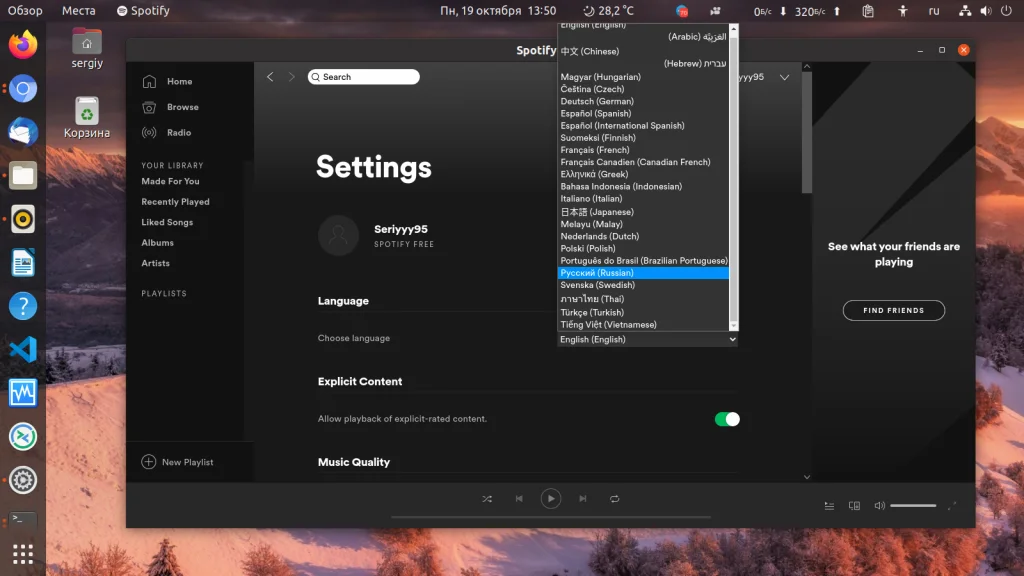
Task: Enable shuffle in the playback bar
Action: coord(487,499)
